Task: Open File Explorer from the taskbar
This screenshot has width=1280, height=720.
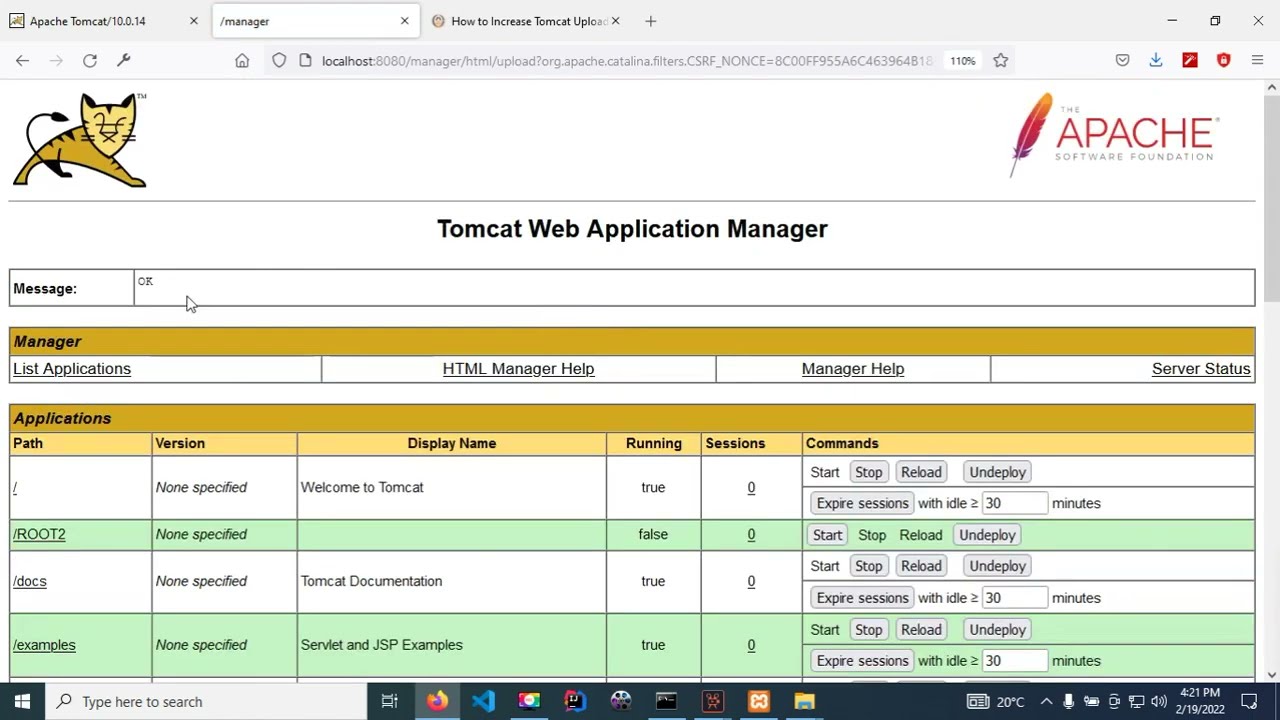Action: click(x=805, y=702)
